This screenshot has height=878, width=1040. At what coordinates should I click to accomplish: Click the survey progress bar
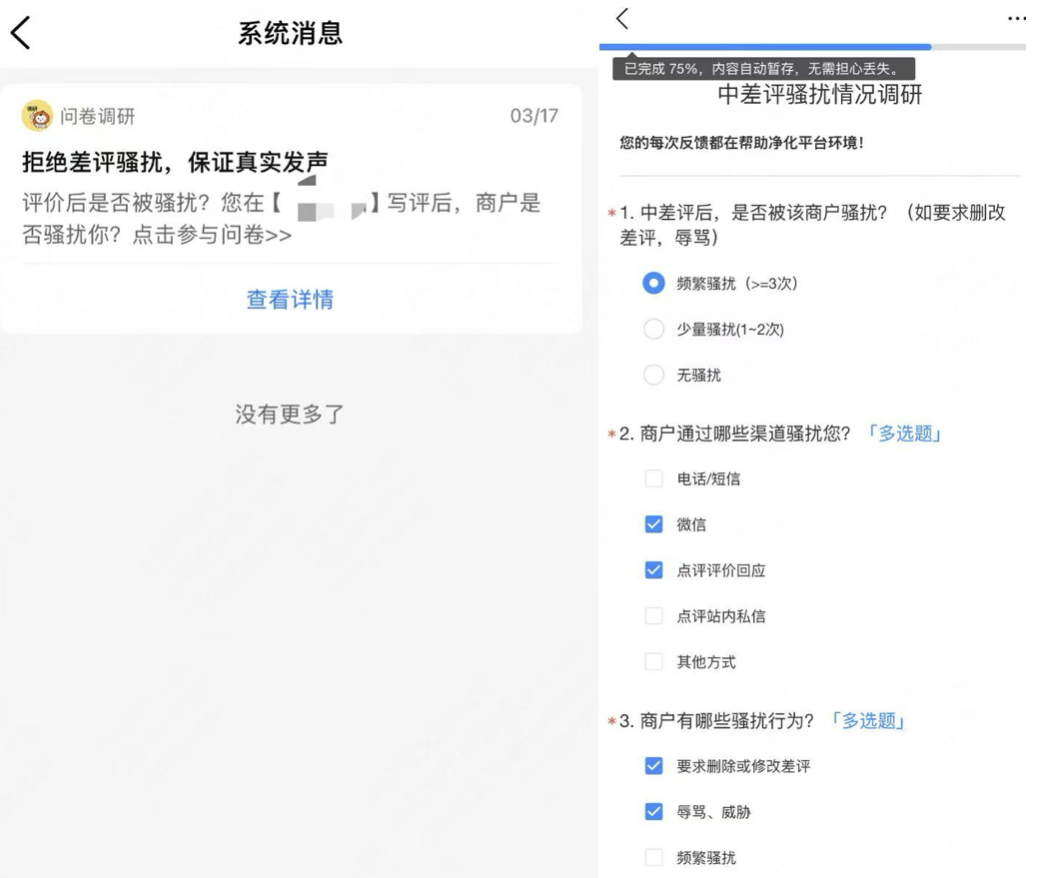(812, 47)
